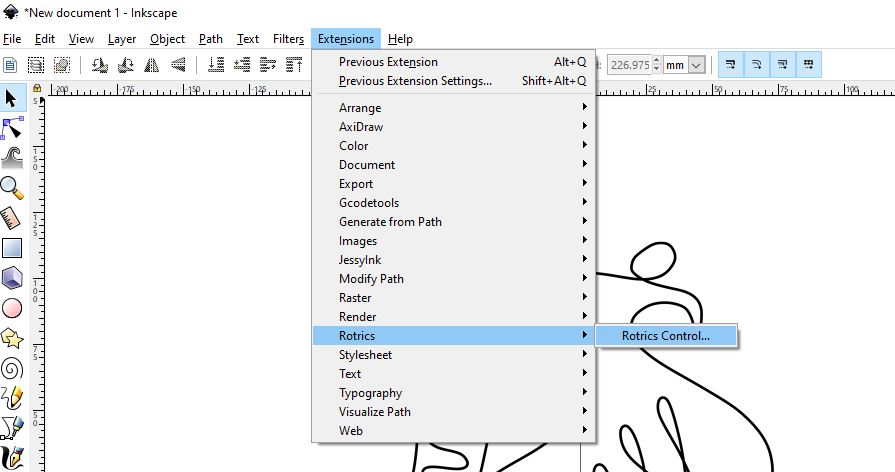Viewport: 895px width, 472px height.
Task: Expand Generate from Path submenu
Action: pyautogui.click(x=454, y=221)
